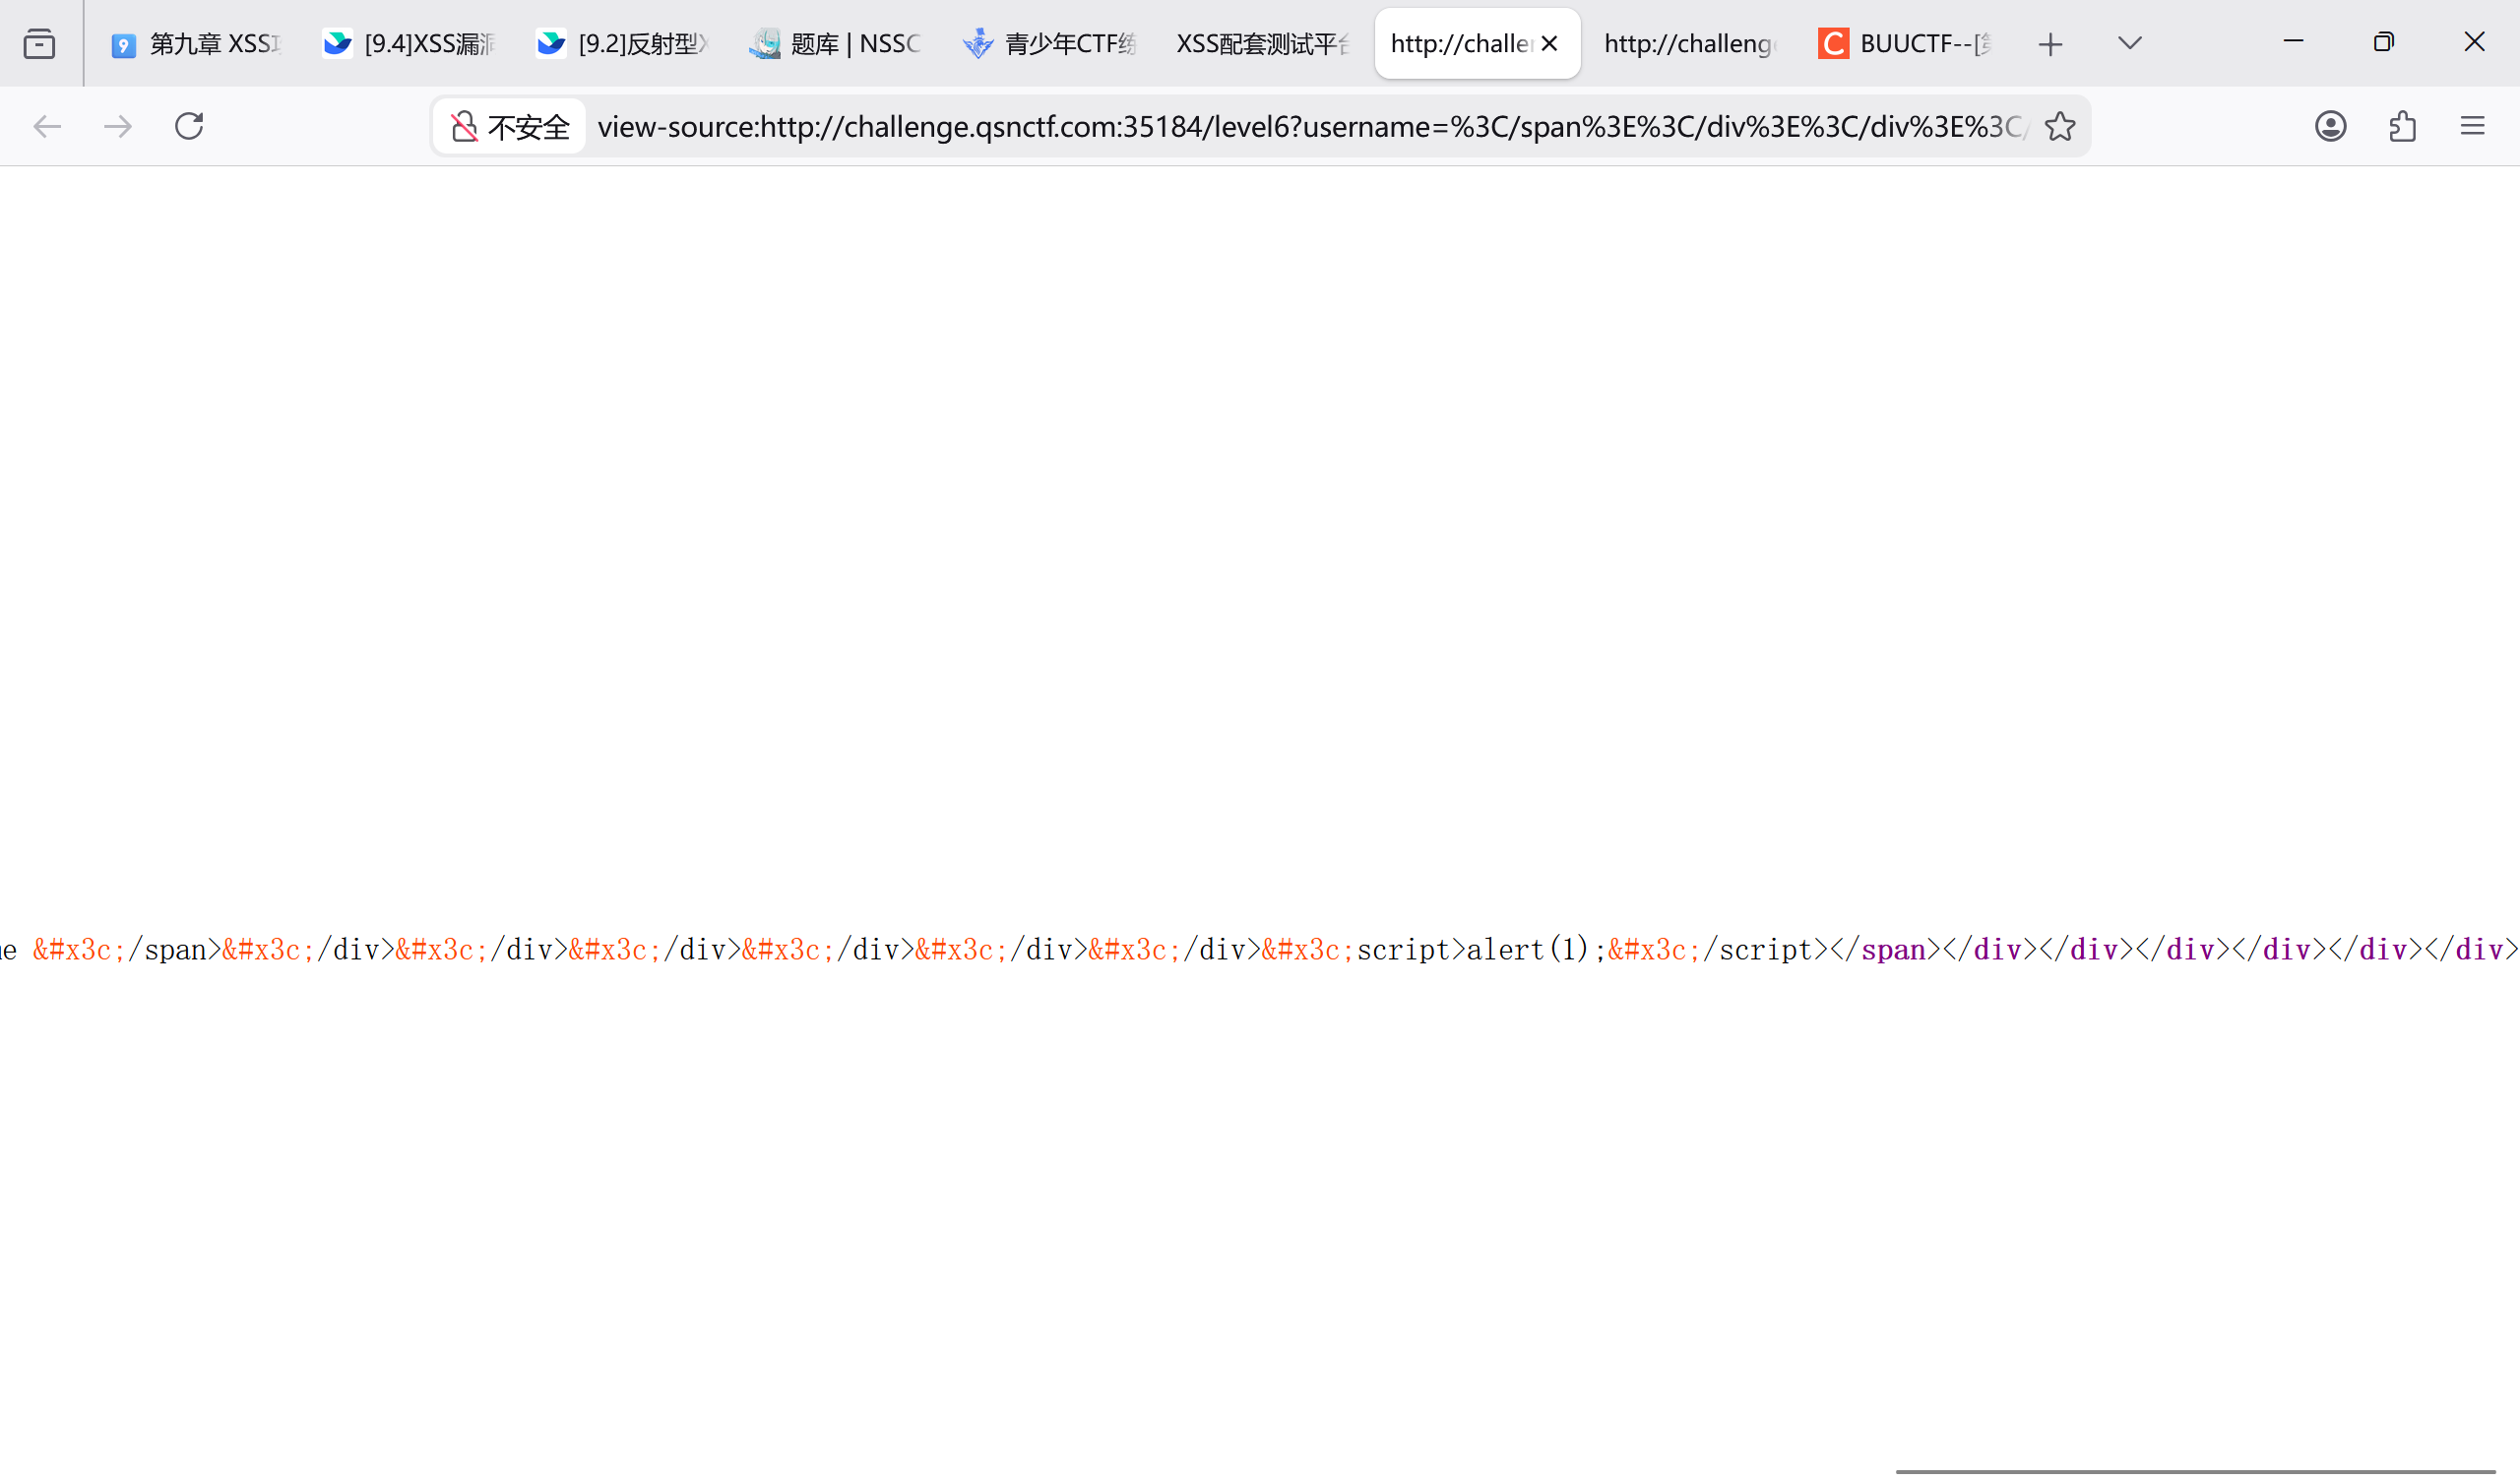Click the view-source URL address field

1310,126
